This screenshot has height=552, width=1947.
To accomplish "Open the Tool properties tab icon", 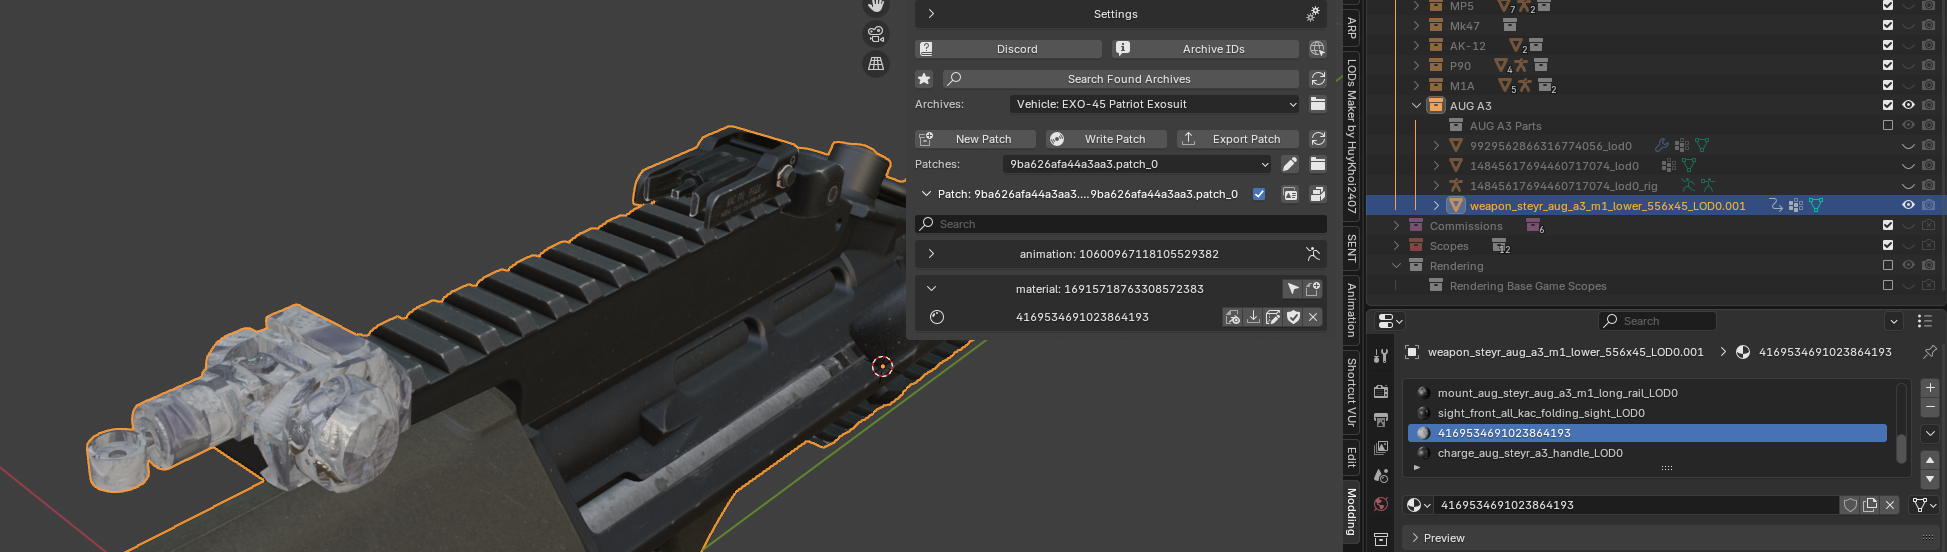I will 1381,356.
